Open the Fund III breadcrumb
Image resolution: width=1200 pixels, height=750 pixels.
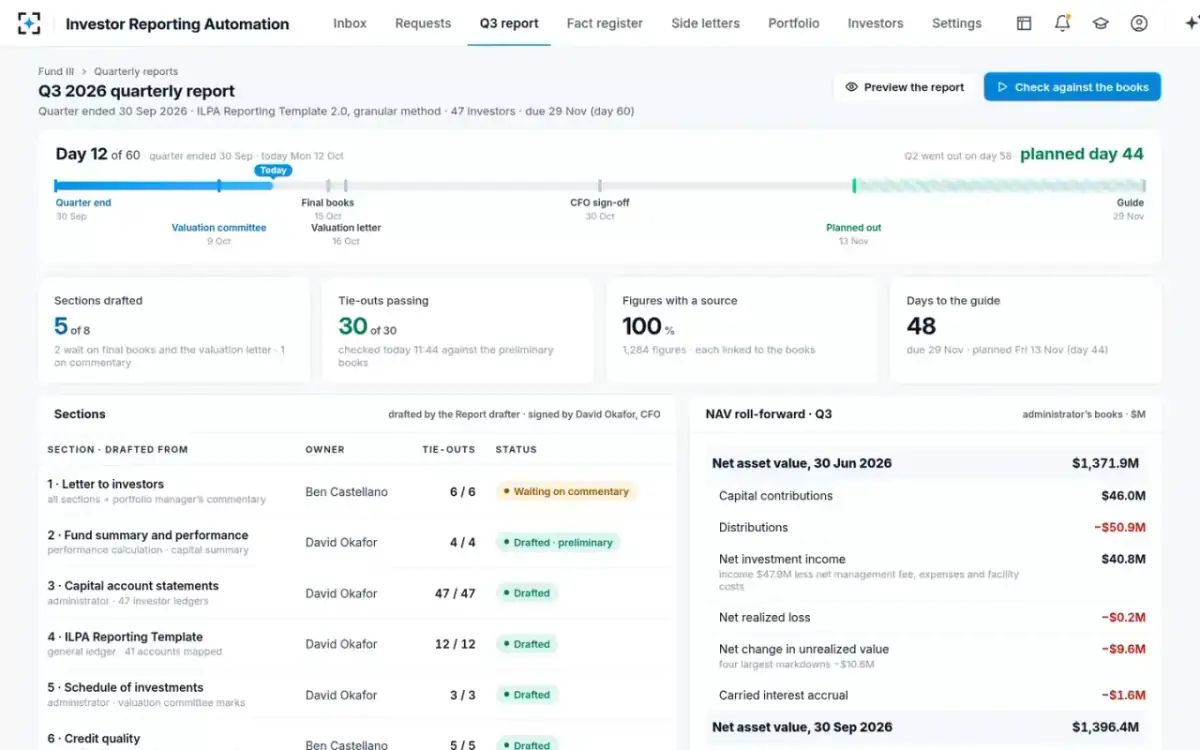click(56, 72)
